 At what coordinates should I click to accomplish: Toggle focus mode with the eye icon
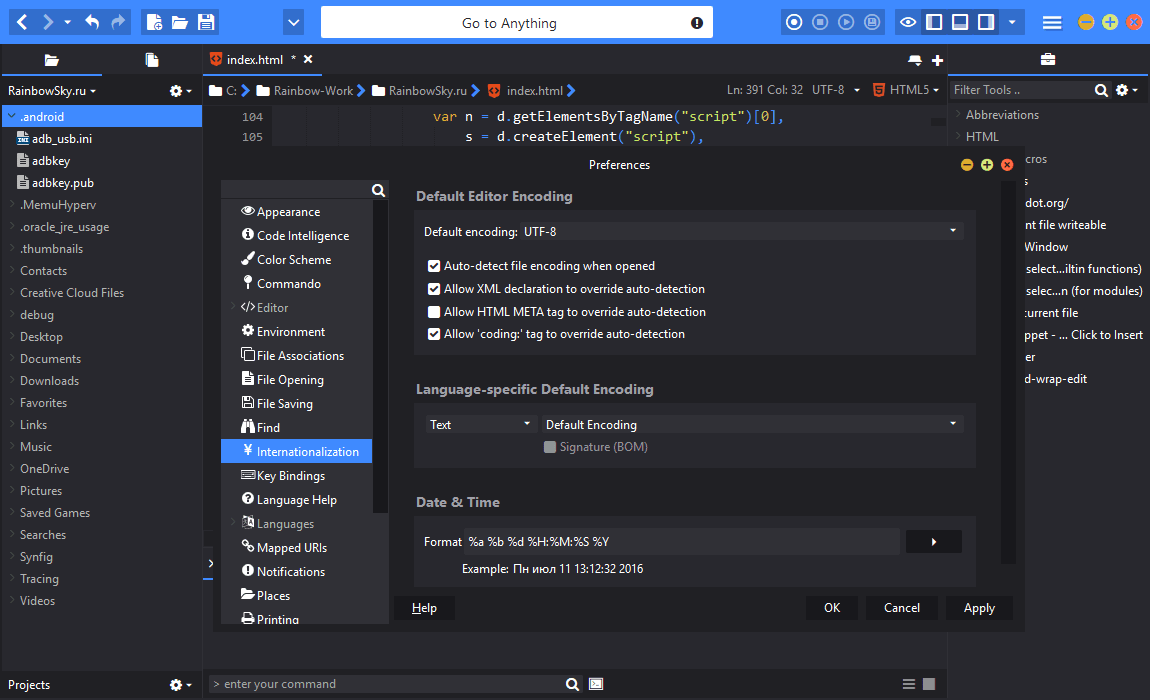(x=907, y=22)
